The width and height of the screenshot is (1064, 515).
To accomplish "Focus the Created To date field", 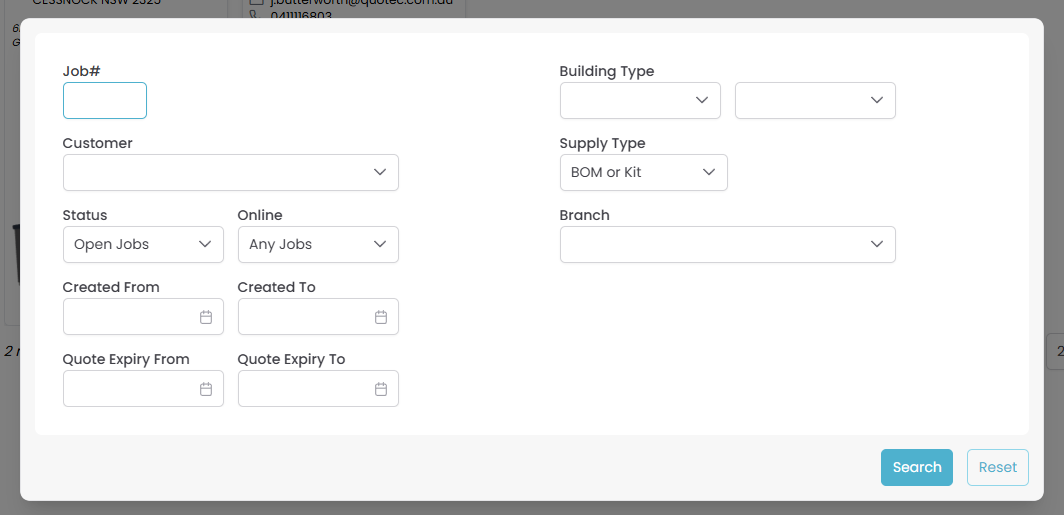I will tap(305, 317).
